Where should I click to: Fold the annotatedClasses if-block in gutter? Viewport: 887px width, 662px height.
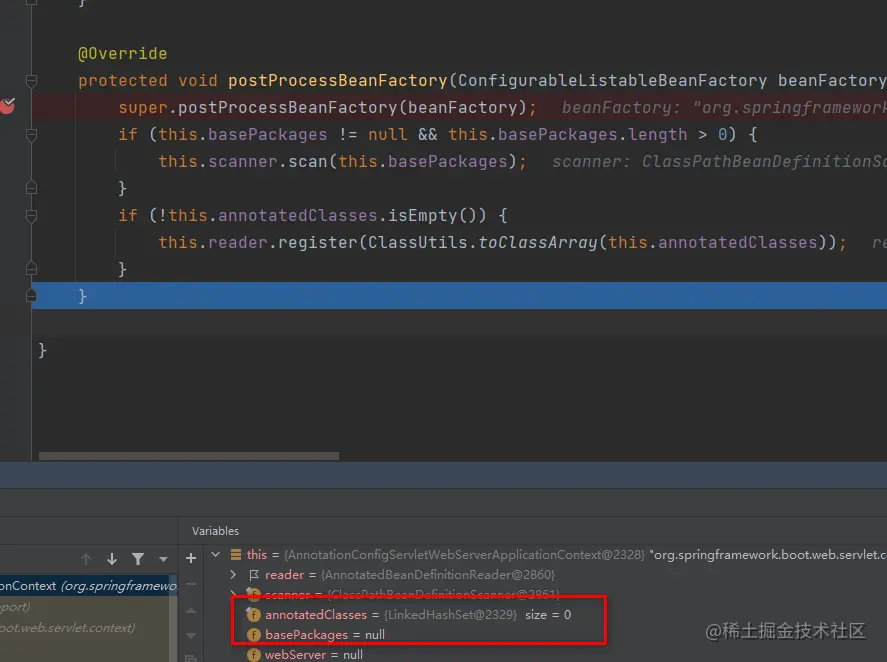(32, 216)
